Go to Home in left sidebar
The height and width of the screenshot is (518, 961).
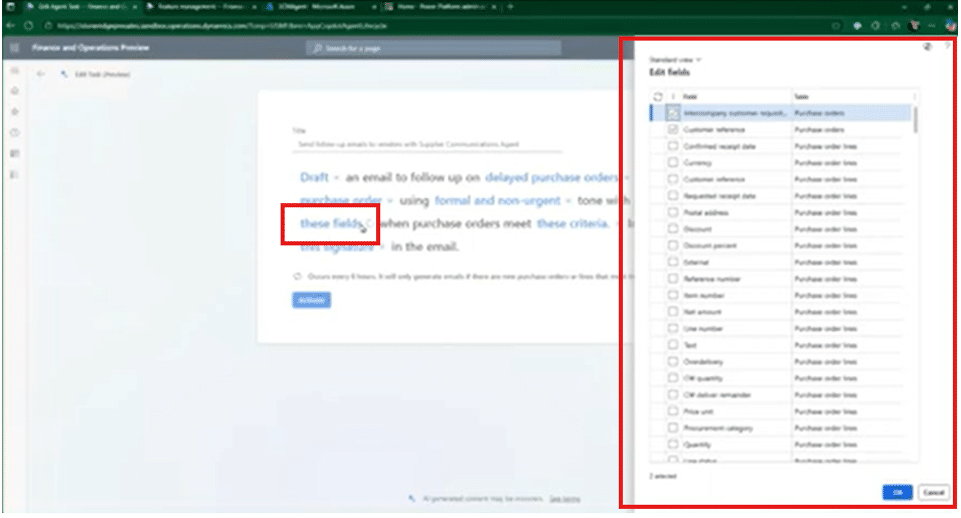pyautogui.click(x=15, y=91)
